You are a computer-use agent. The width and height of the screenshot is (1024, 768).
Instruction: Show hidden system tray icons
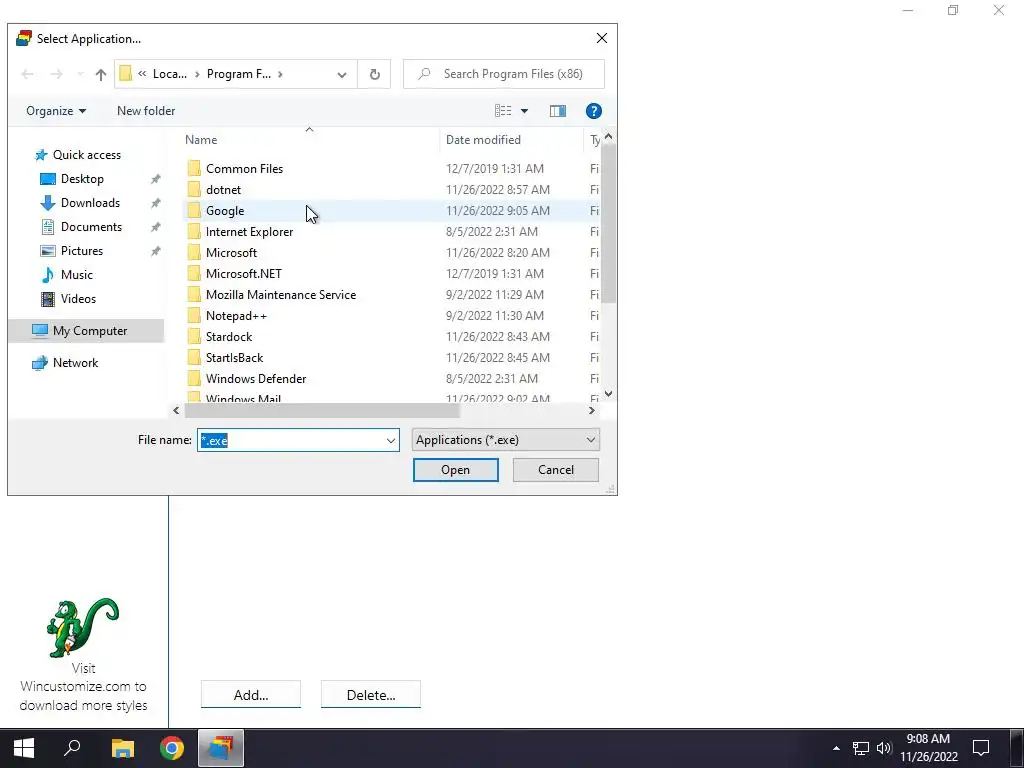click(x=836, y=748)
